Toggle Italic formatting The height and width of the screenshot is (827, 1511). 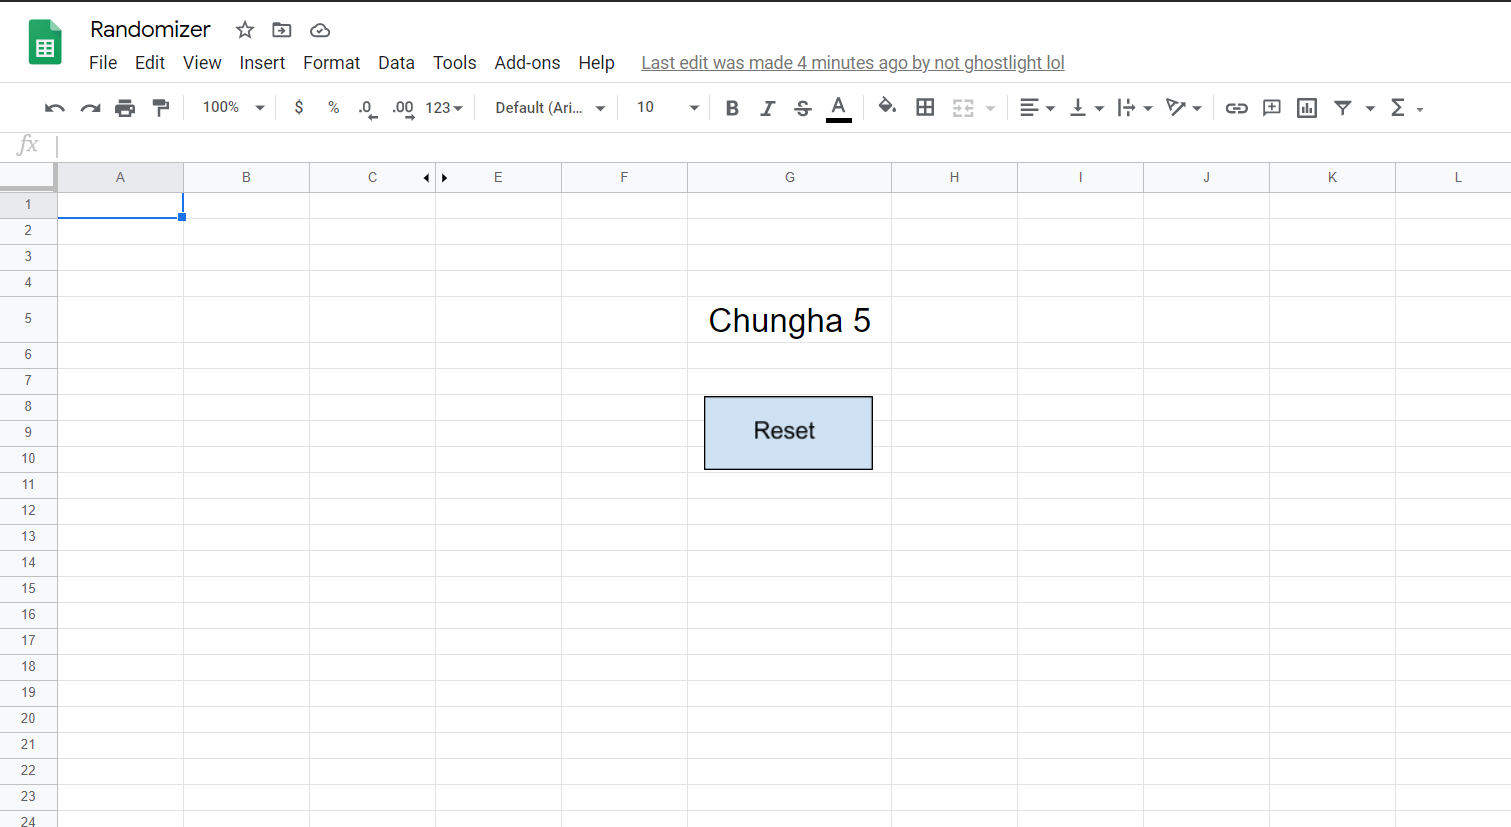coord(767,108)
